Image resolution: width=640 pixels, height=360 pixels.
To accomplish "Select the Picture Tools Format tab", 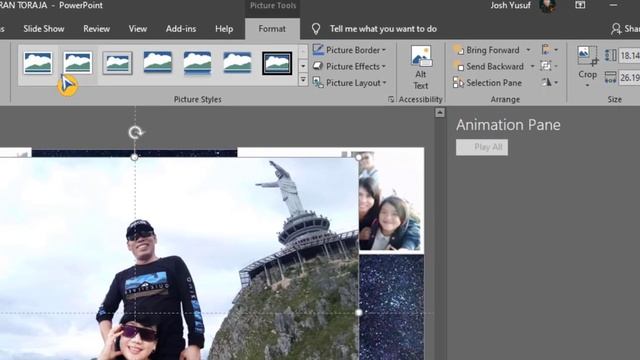I will [x=272, y=29].
